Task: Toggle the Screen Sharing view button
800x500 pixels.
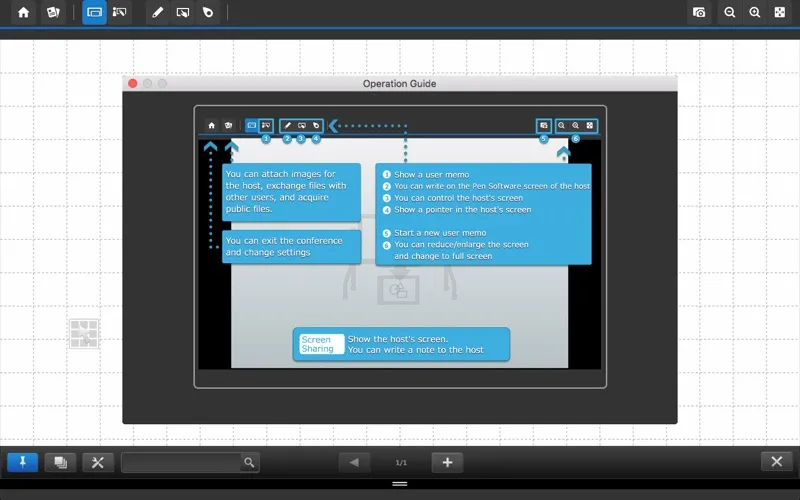Action: click(94, 13)
